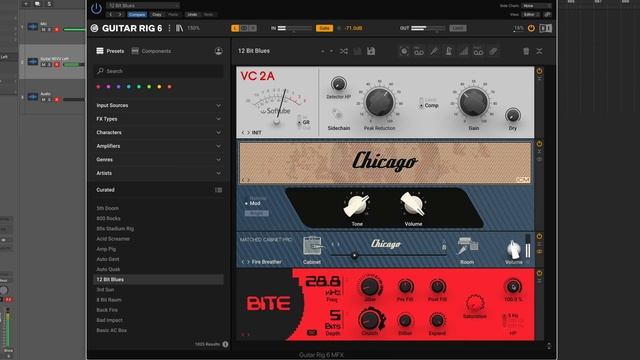Expand the Characters filter
This screenshot has width=640, height=360.
(x=159, y=132)
